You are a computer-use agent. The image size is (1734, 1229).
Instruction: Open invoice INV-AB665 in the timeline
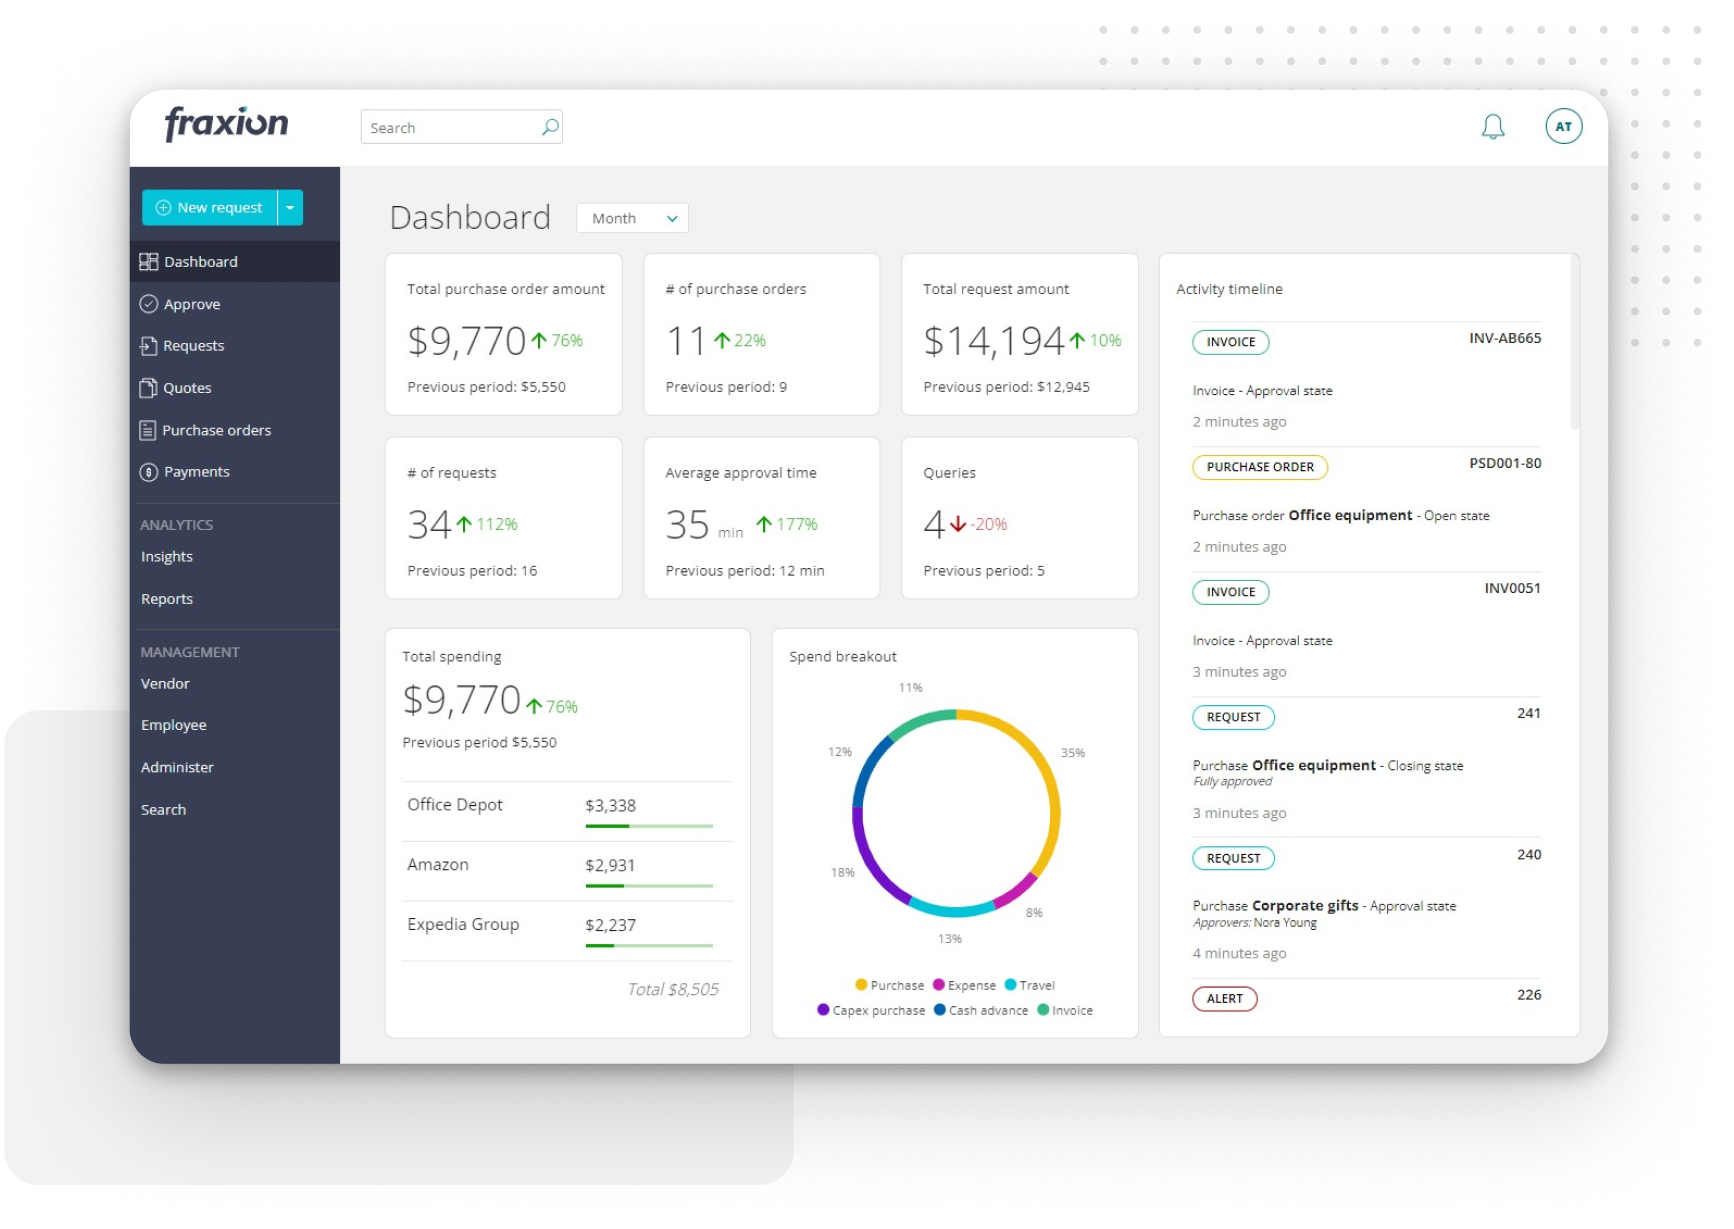tap(1504, 339)
